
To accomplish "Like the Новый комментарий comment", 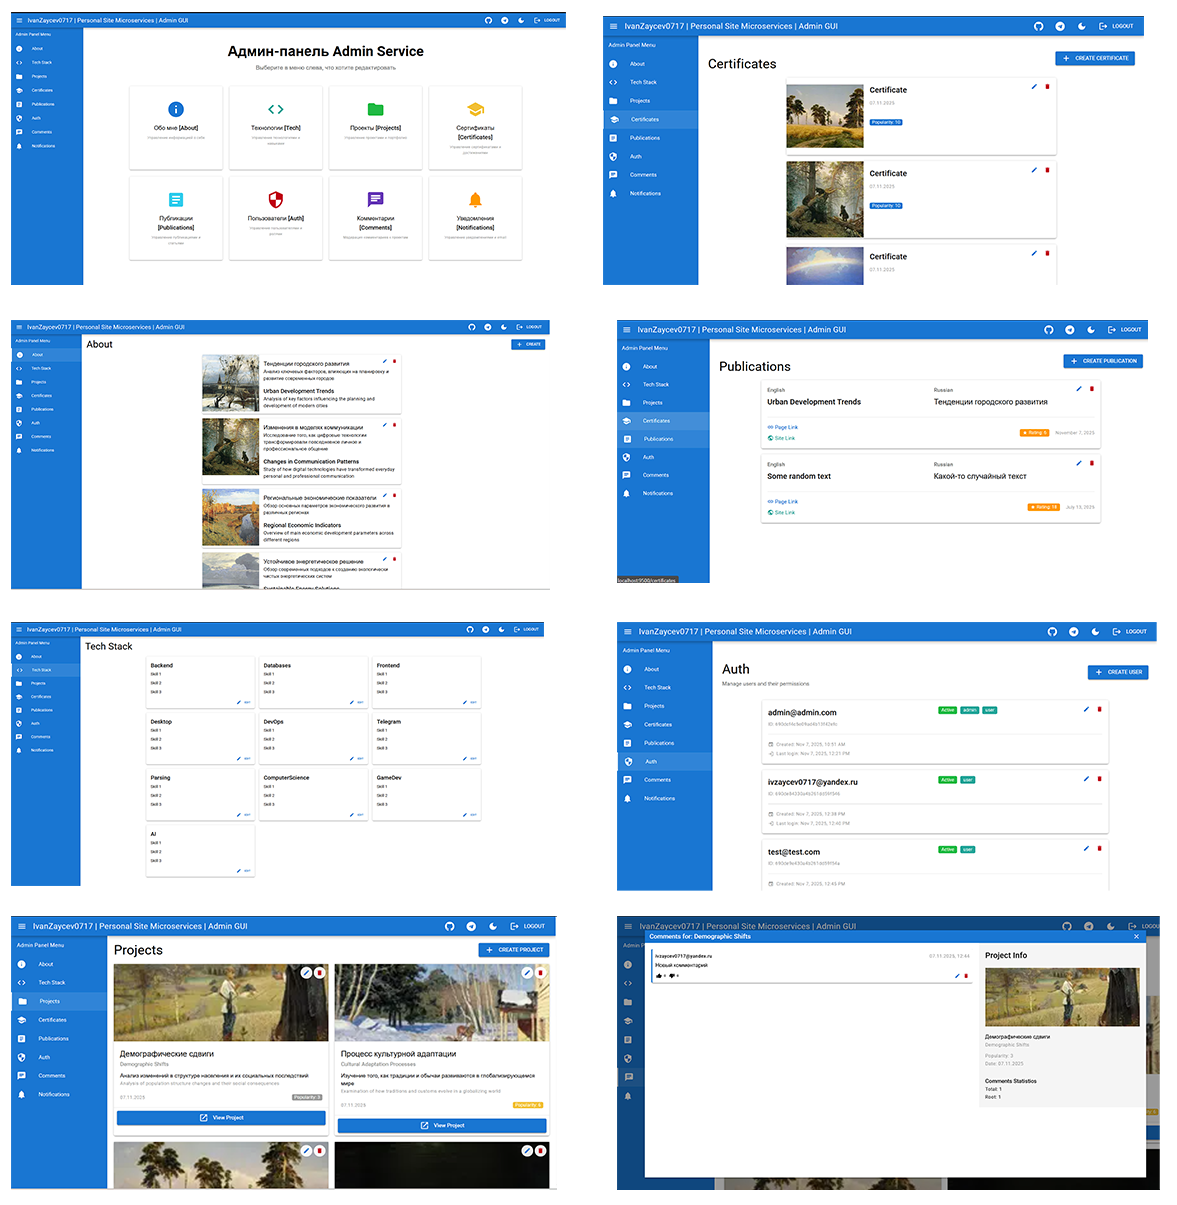I will coord(660,975).
